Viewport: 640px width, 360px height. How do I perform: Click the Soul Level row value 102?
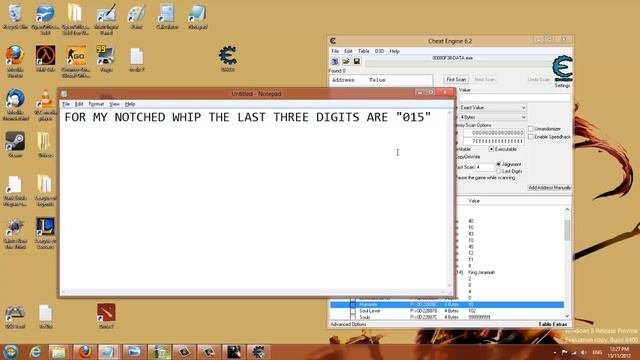(x=472, y=311)
